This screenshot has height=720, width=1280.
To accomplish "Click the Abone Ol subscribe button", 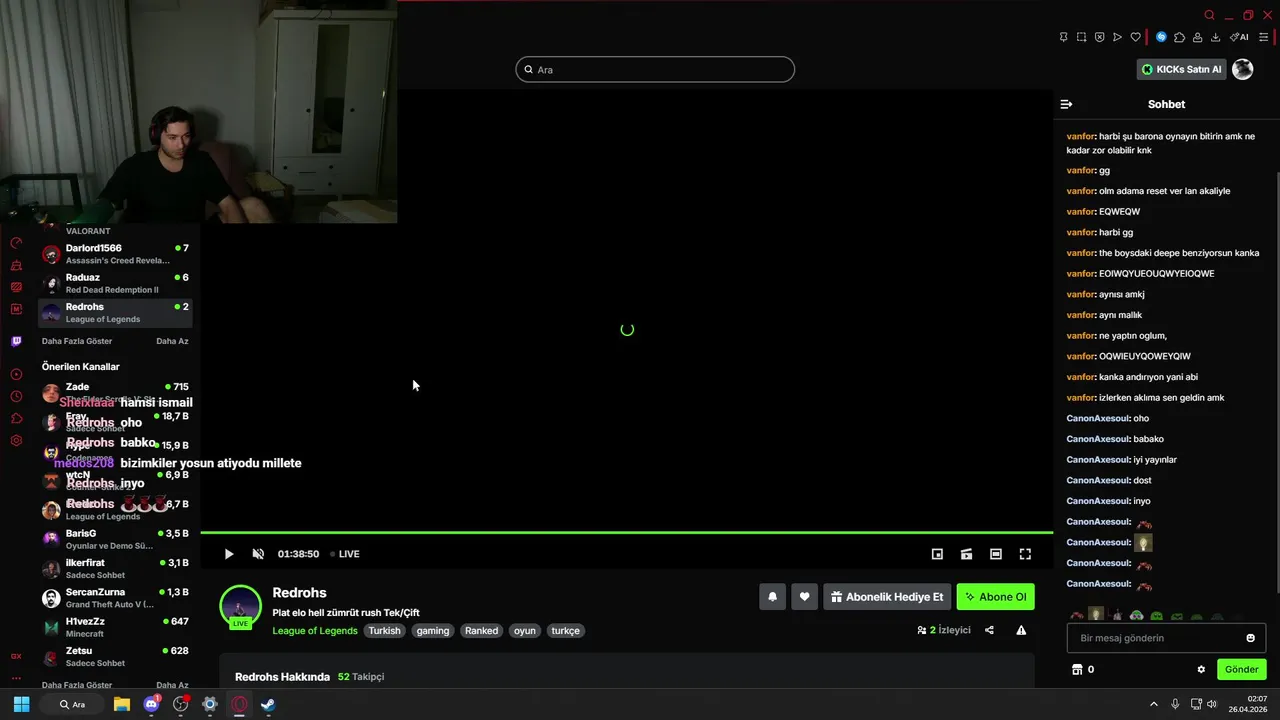I will click(x=996, y=597).
